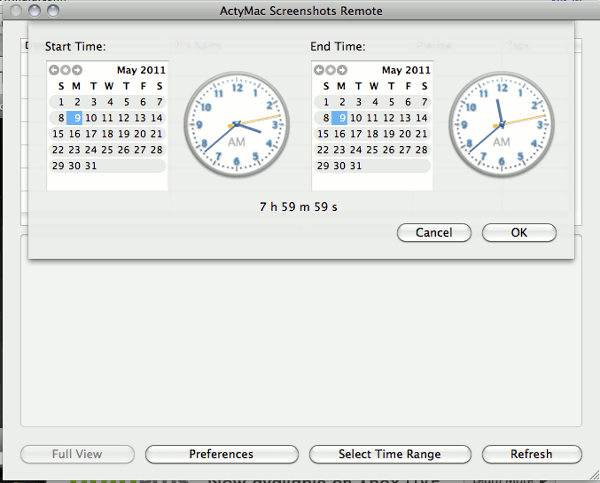Select May 9 in End Time calendar

point(339,118)
